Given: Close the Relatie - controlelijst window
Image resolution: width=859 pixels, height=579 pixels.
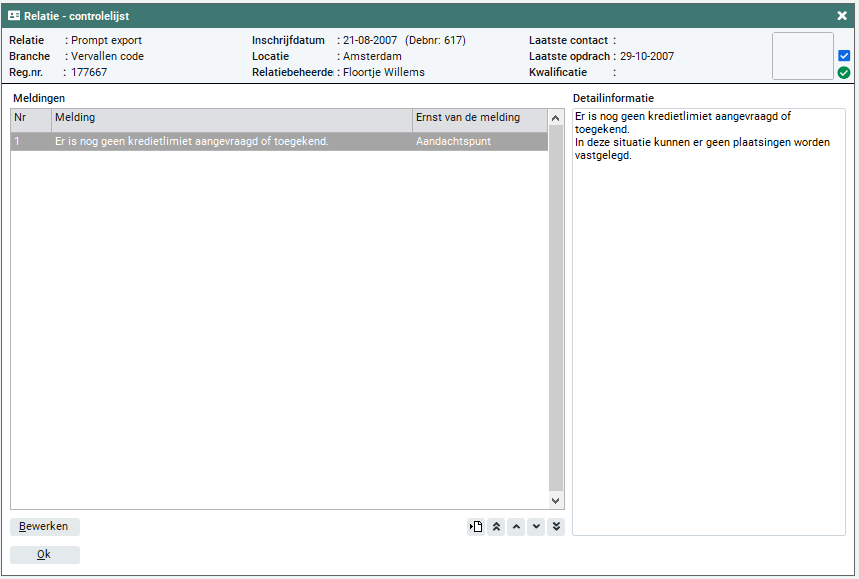Looking at the screenshot, I should click(842, 16).
